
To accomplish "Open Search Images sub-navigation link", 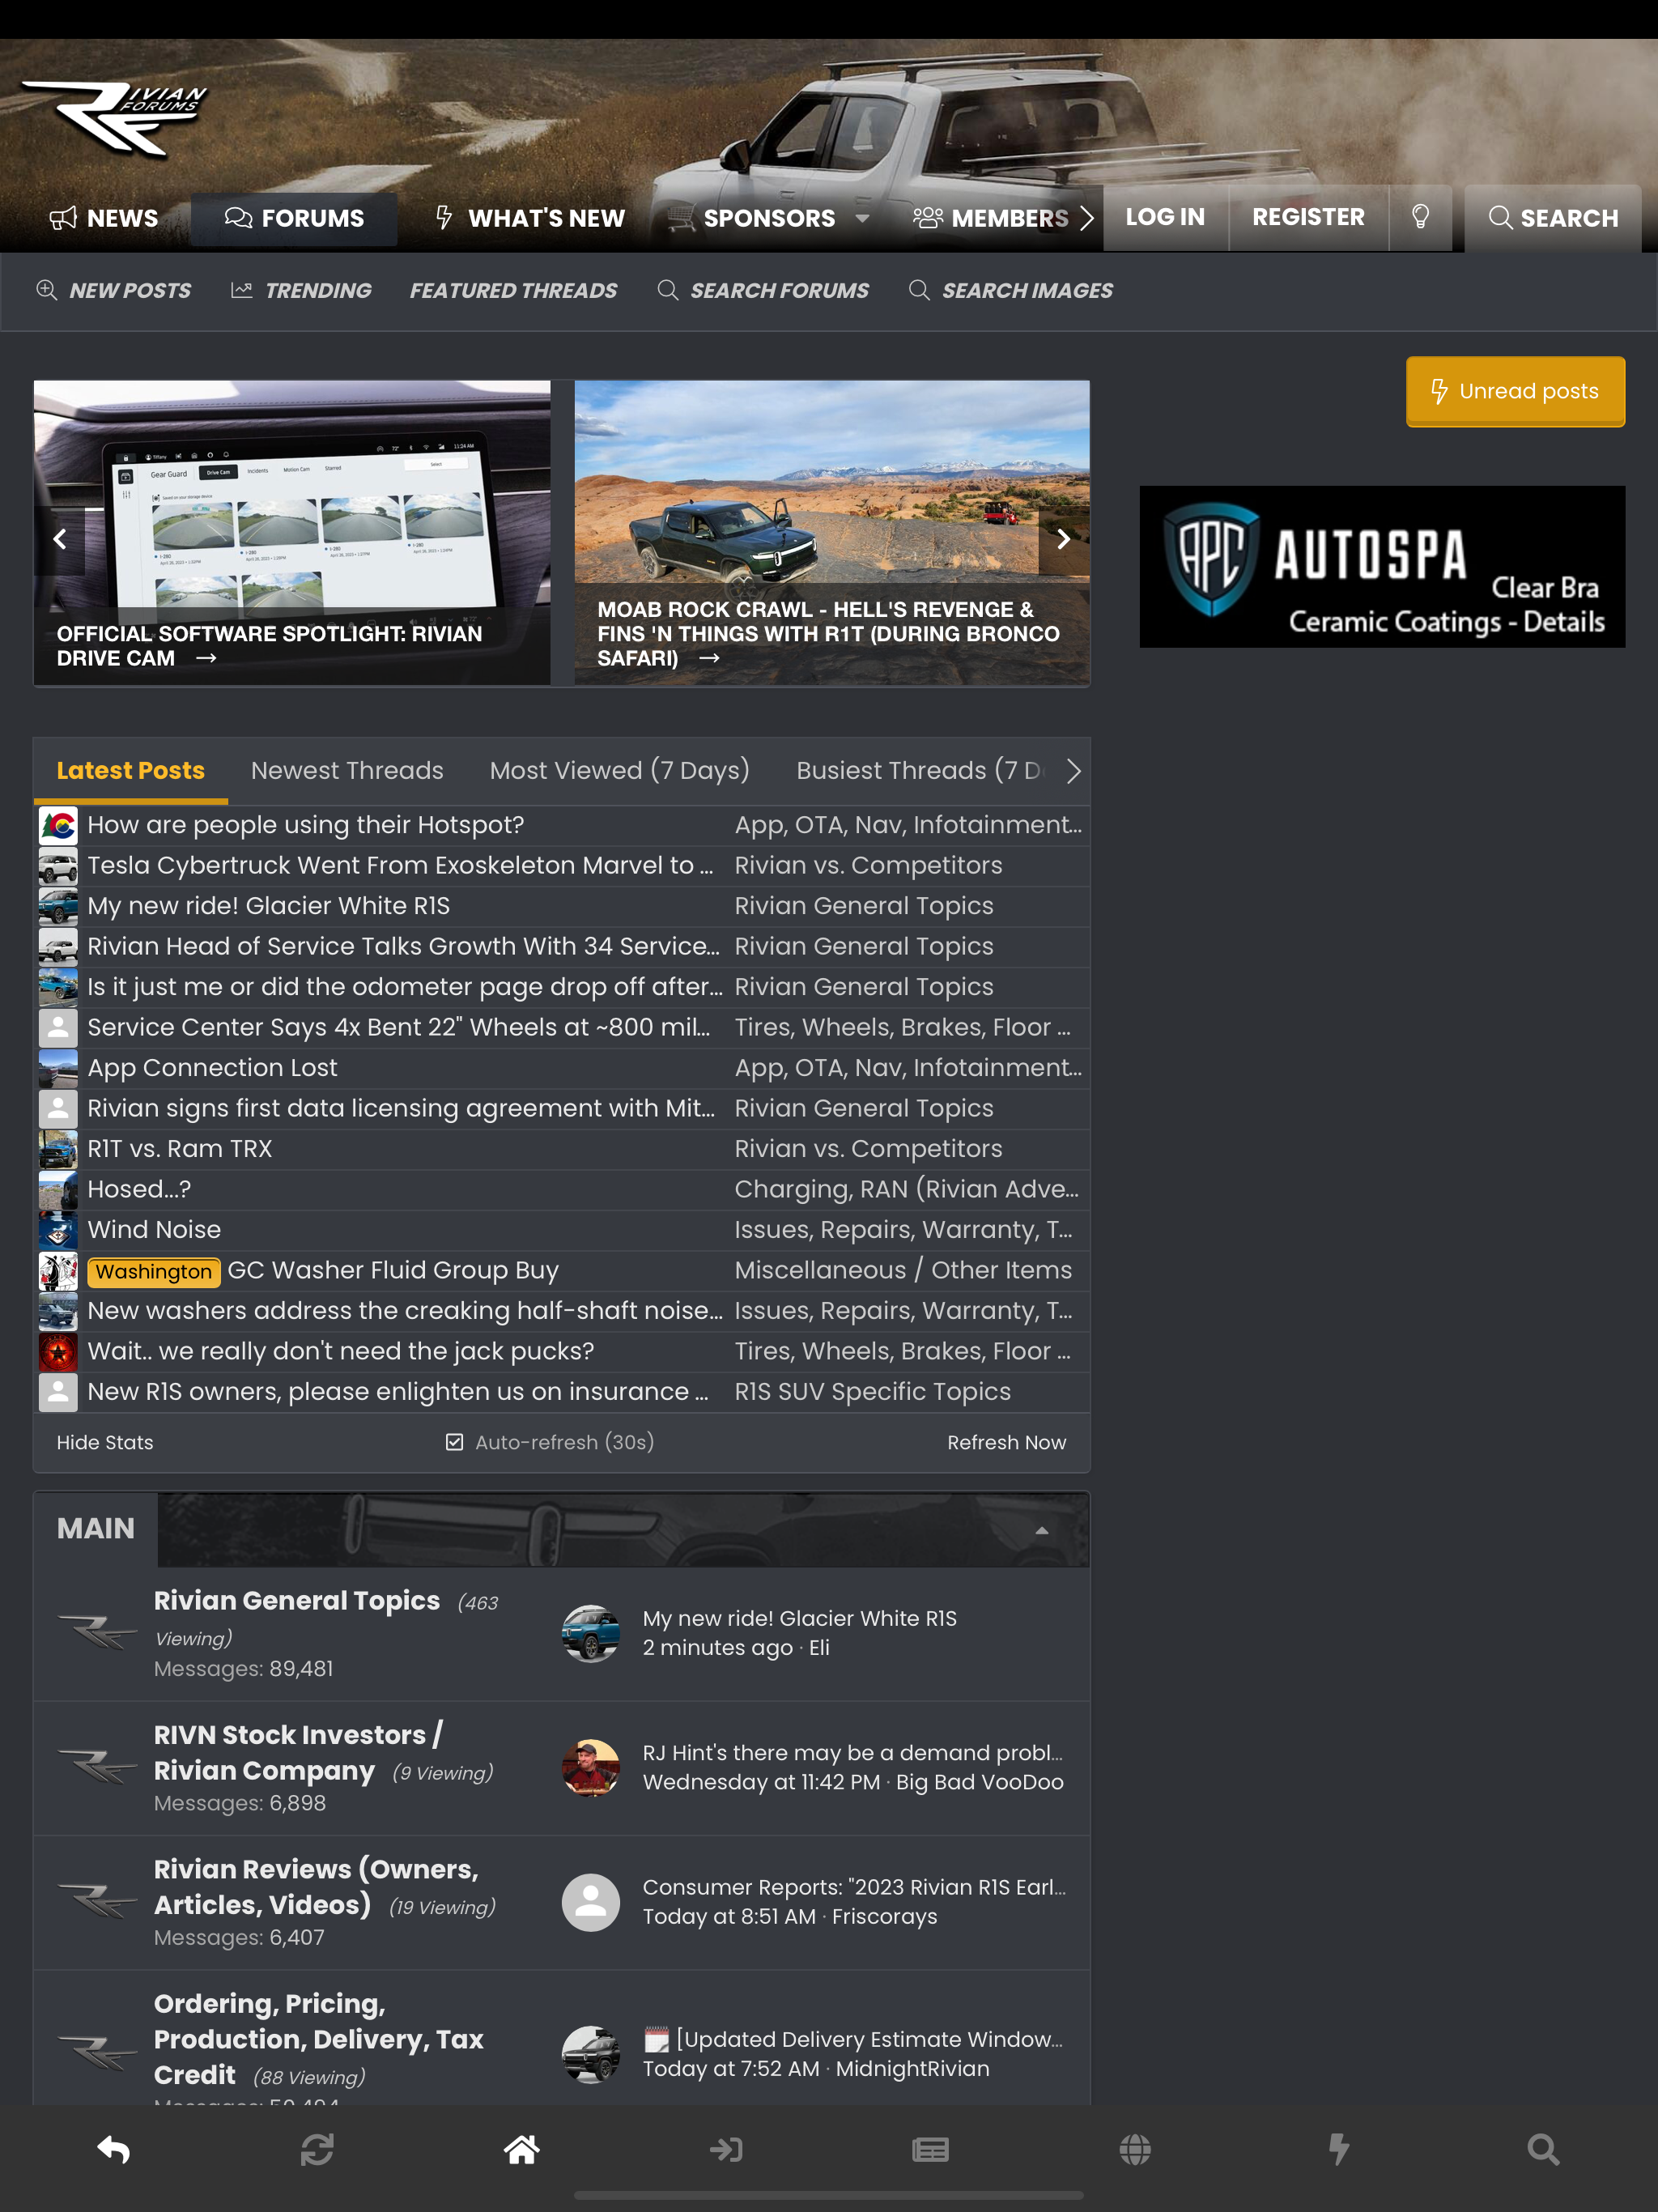I will [1011, 291].
